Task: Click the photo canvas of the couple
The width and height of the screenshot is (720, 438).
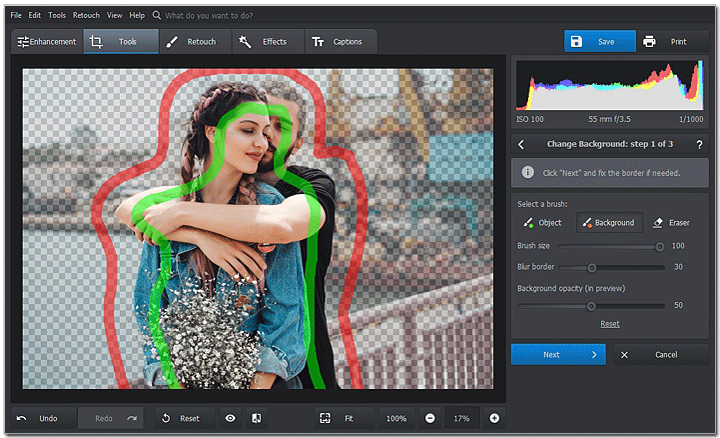Action: tap(258, 229)
